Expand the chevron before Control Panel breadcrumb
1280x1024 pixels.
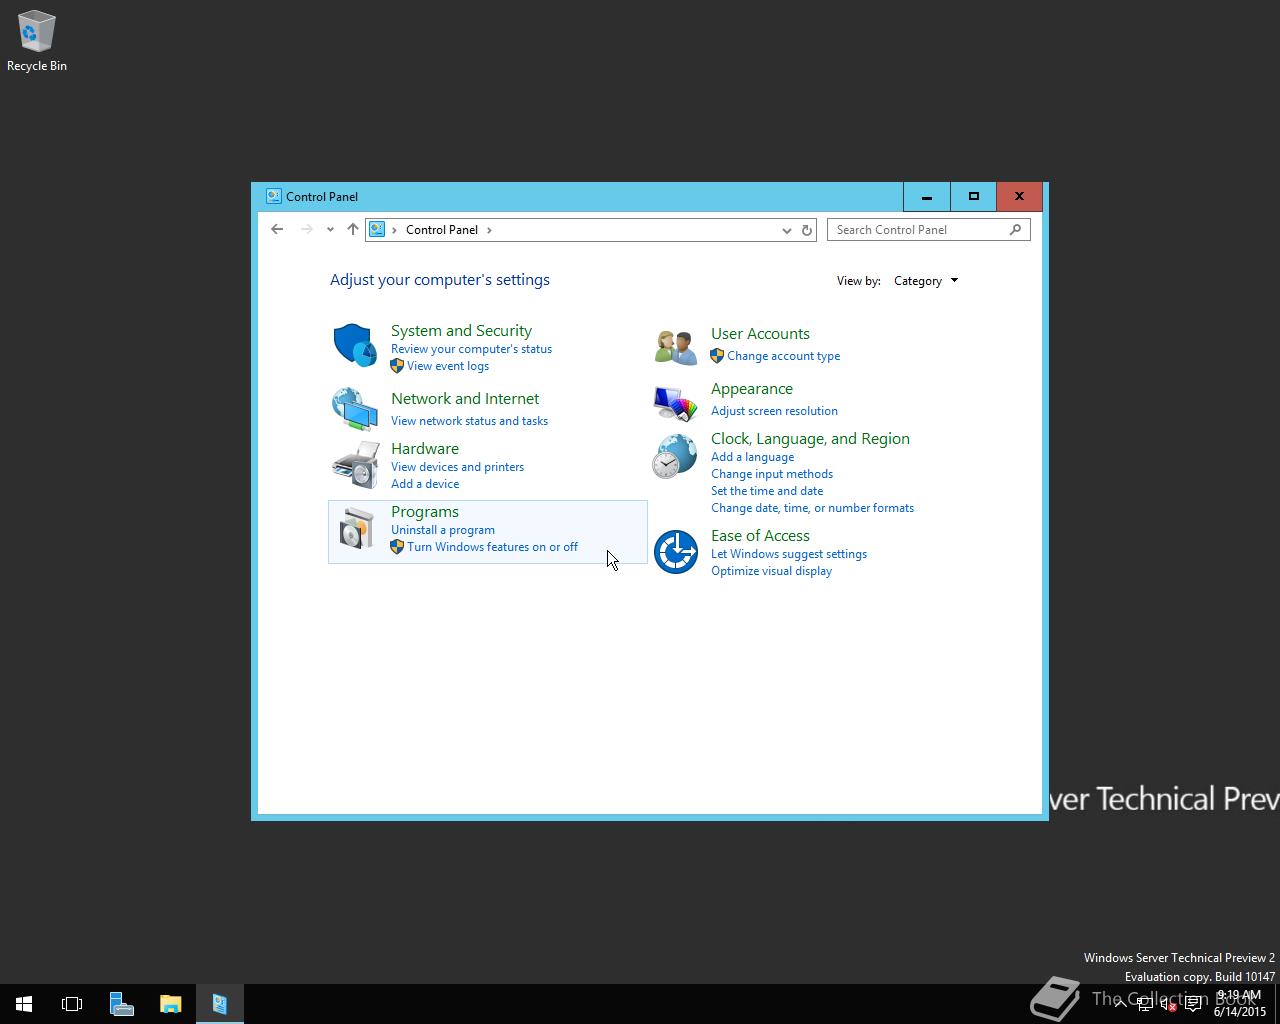click(x=395, y=230)
